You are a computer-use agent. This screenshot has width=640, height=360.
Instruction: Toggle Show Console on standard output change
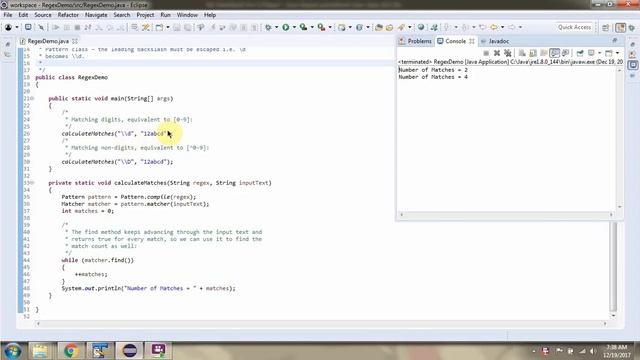coord(554,53)
